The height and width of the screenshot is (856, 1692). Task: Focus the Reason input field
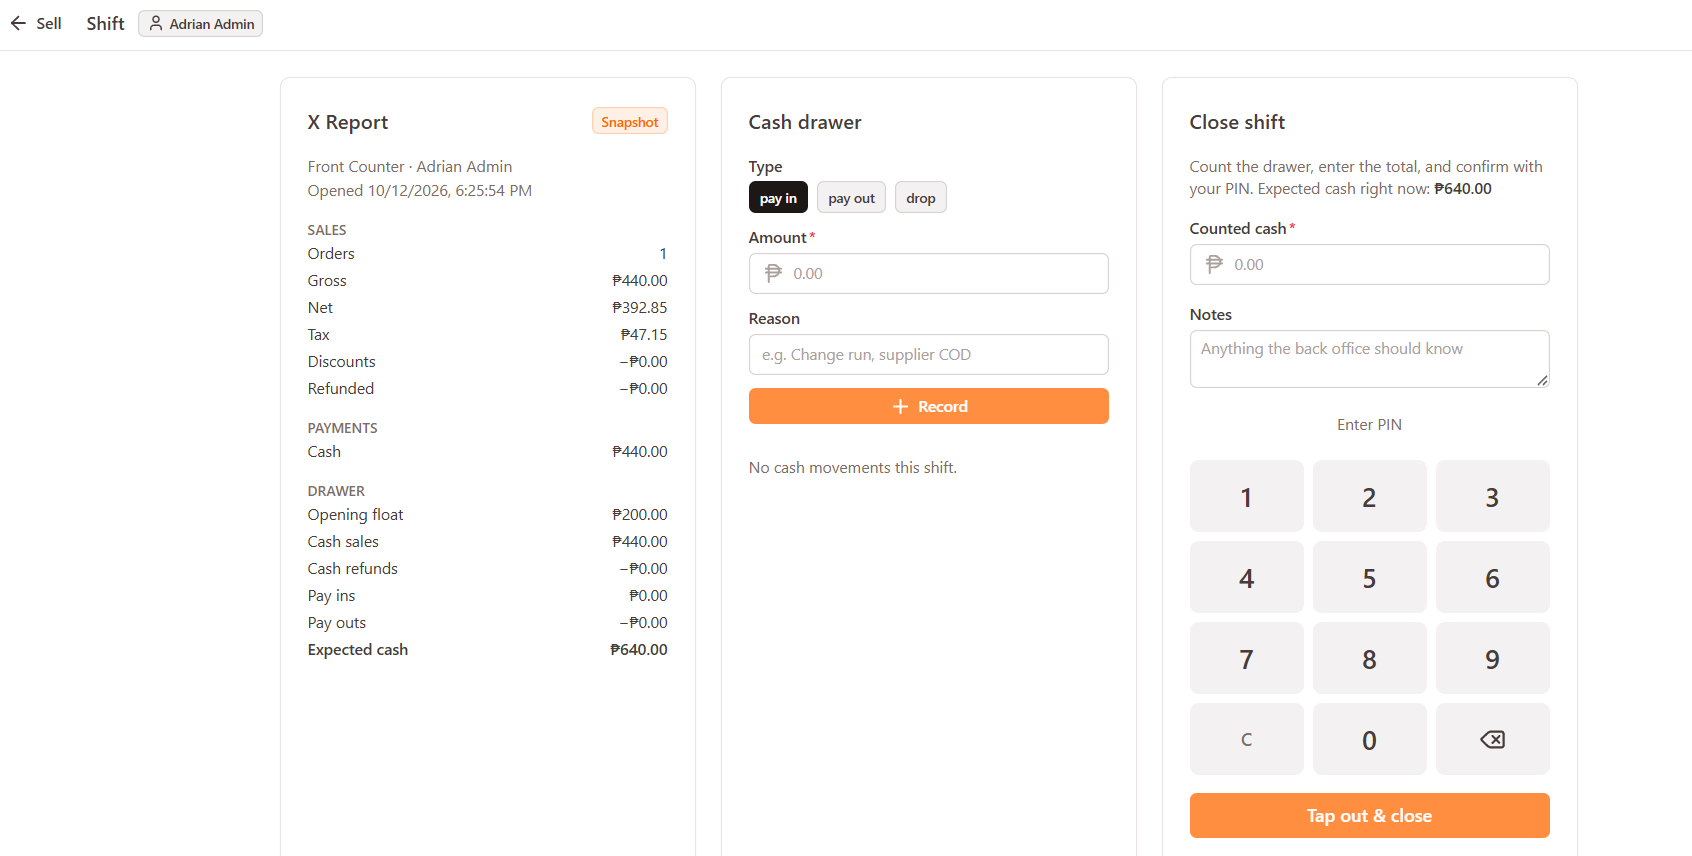click(928, 354)
